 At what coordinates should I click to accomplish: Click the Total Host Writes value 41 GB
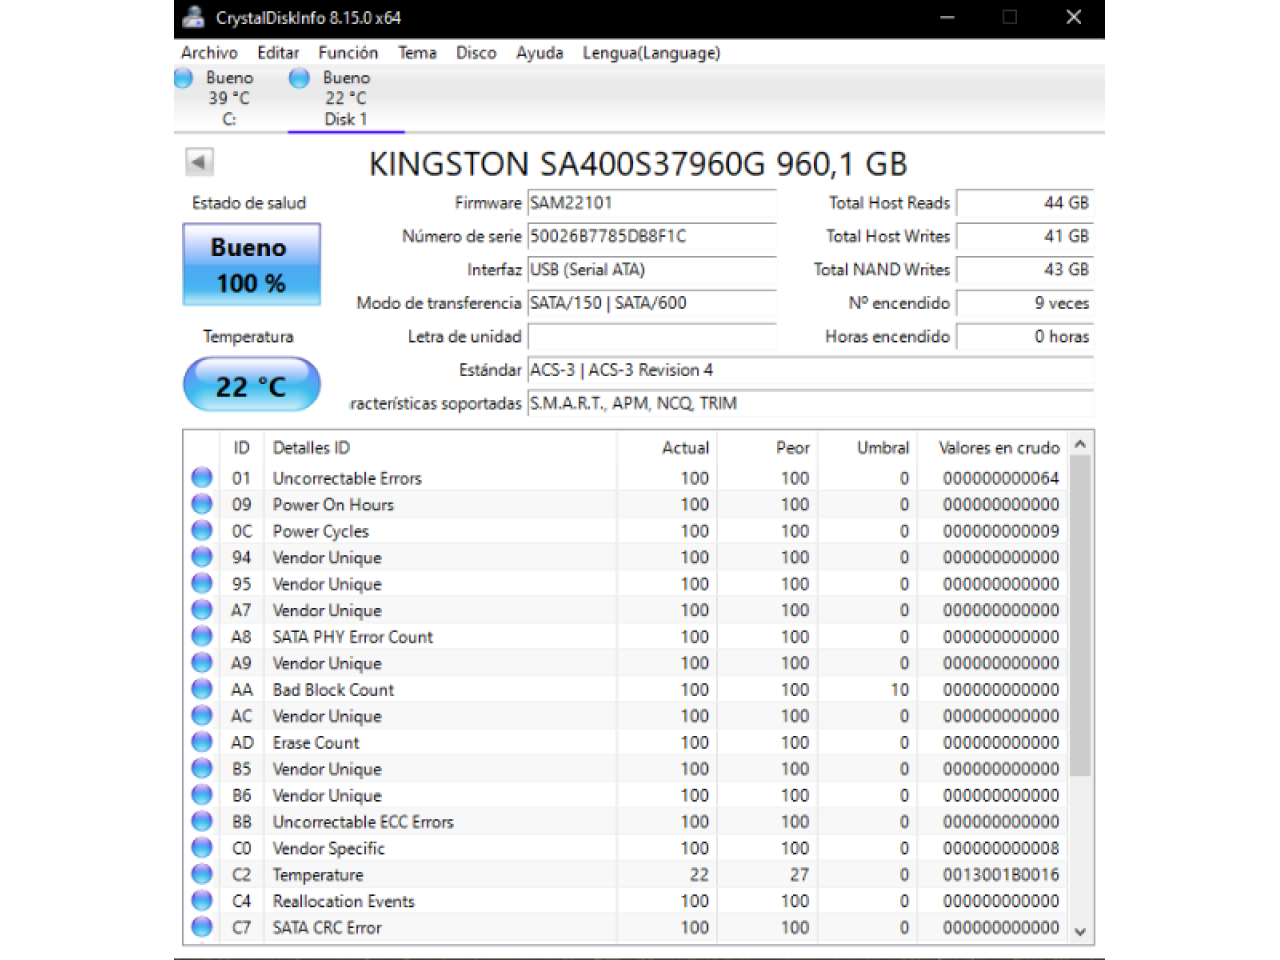point(1024,236)
